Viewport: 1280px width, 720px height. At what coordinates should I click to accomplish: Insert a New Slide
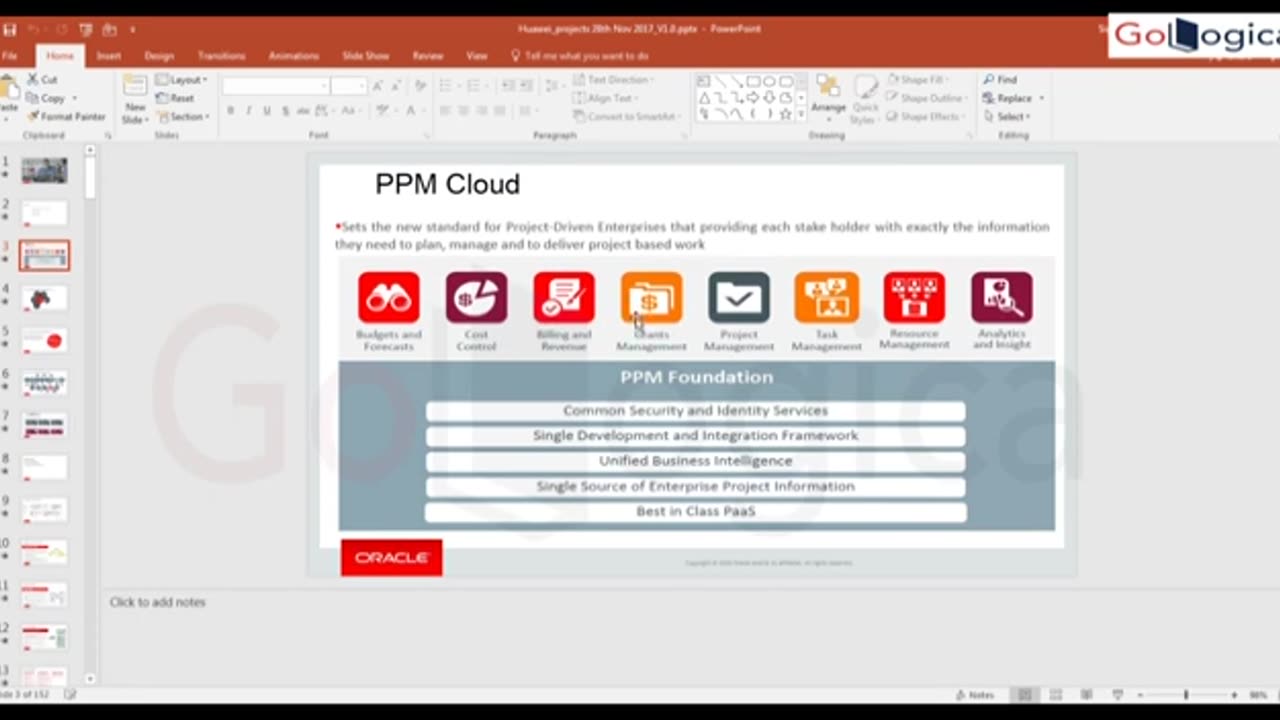coord(135,100)
